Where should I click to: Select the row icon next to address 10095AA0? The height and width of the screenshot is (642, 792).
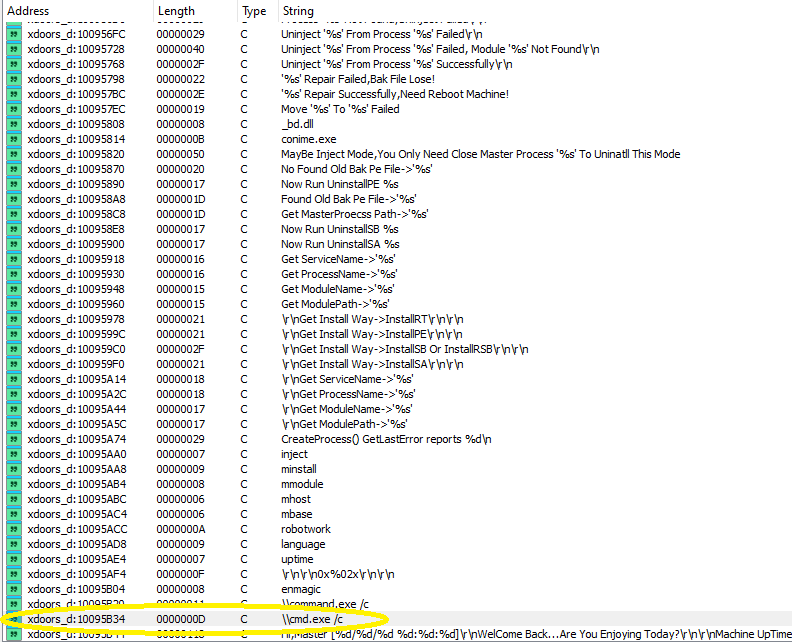(x=14, y=454)
